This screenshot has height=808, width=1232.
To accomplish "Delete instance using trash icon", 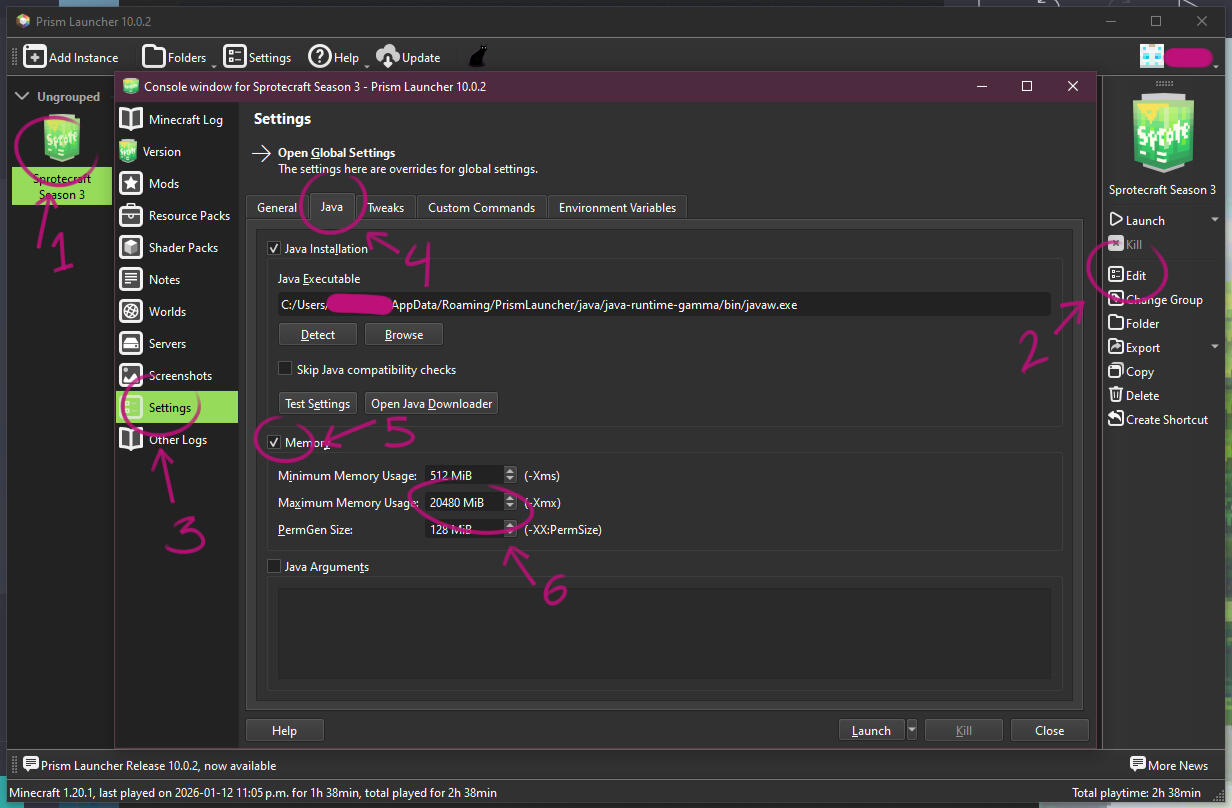I will [1116, 395].
